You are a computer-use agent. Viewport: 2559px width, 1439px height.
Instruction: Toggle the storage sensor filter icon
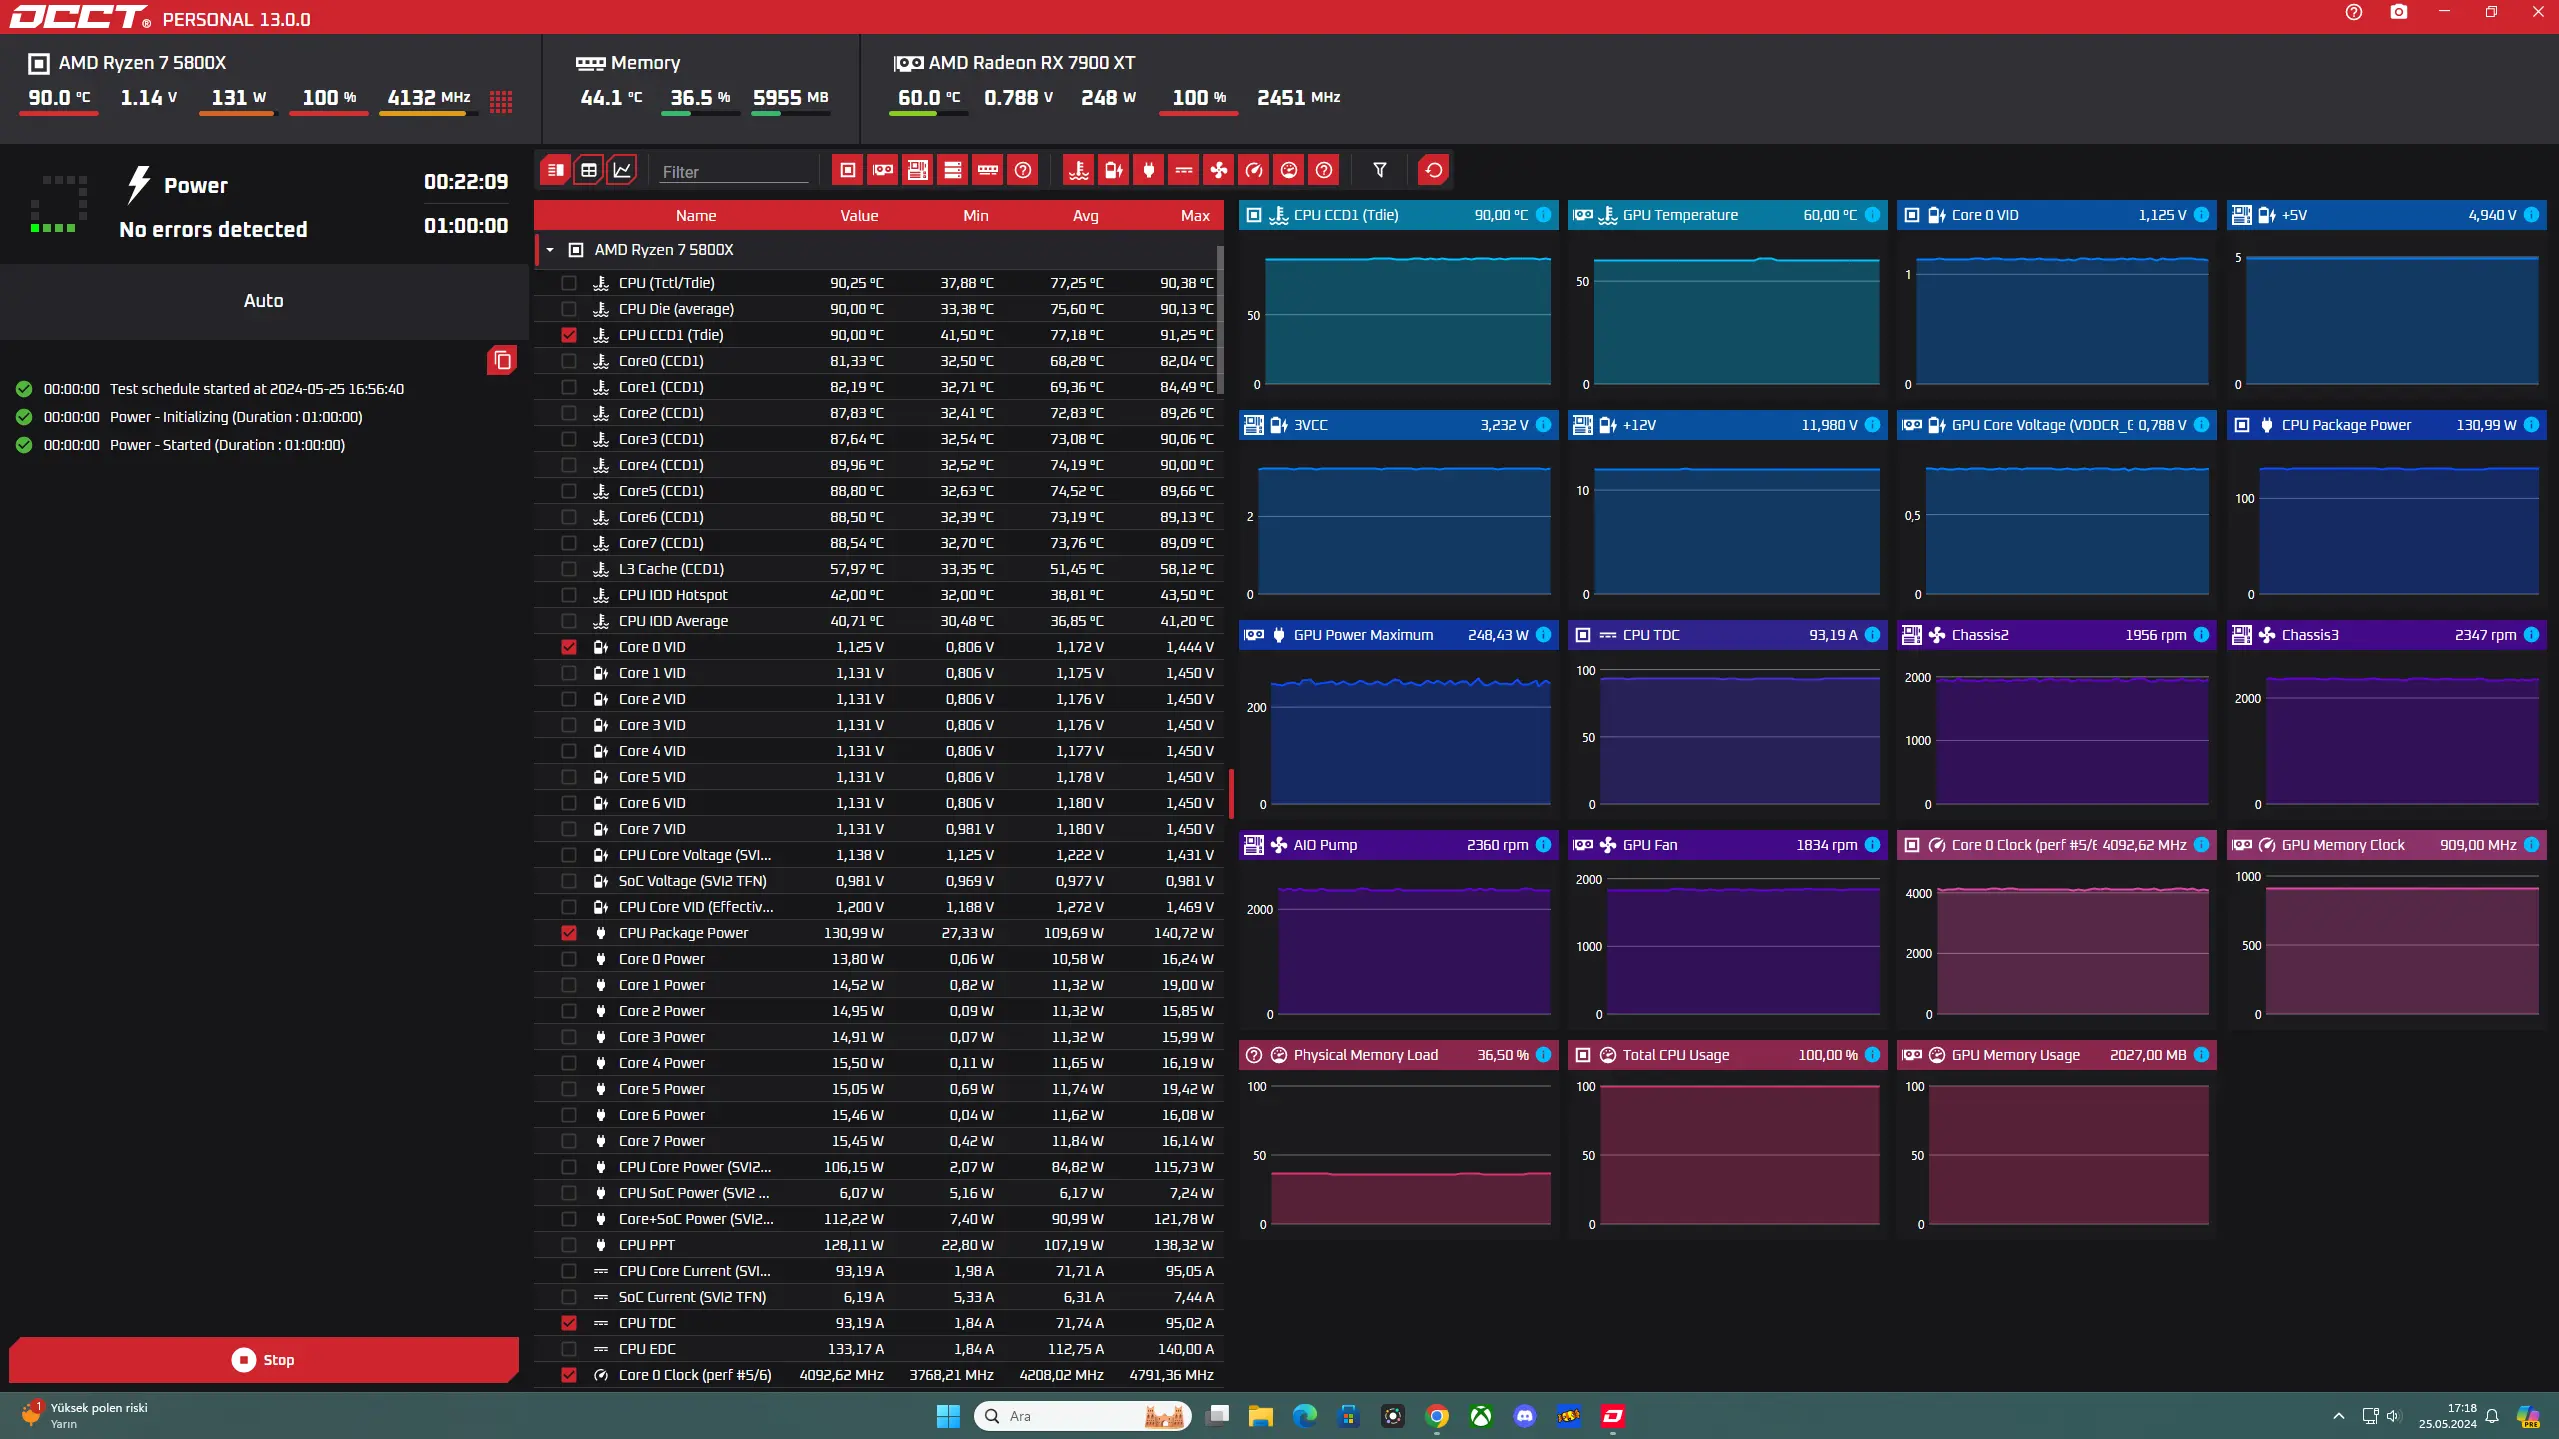[953, 170]
